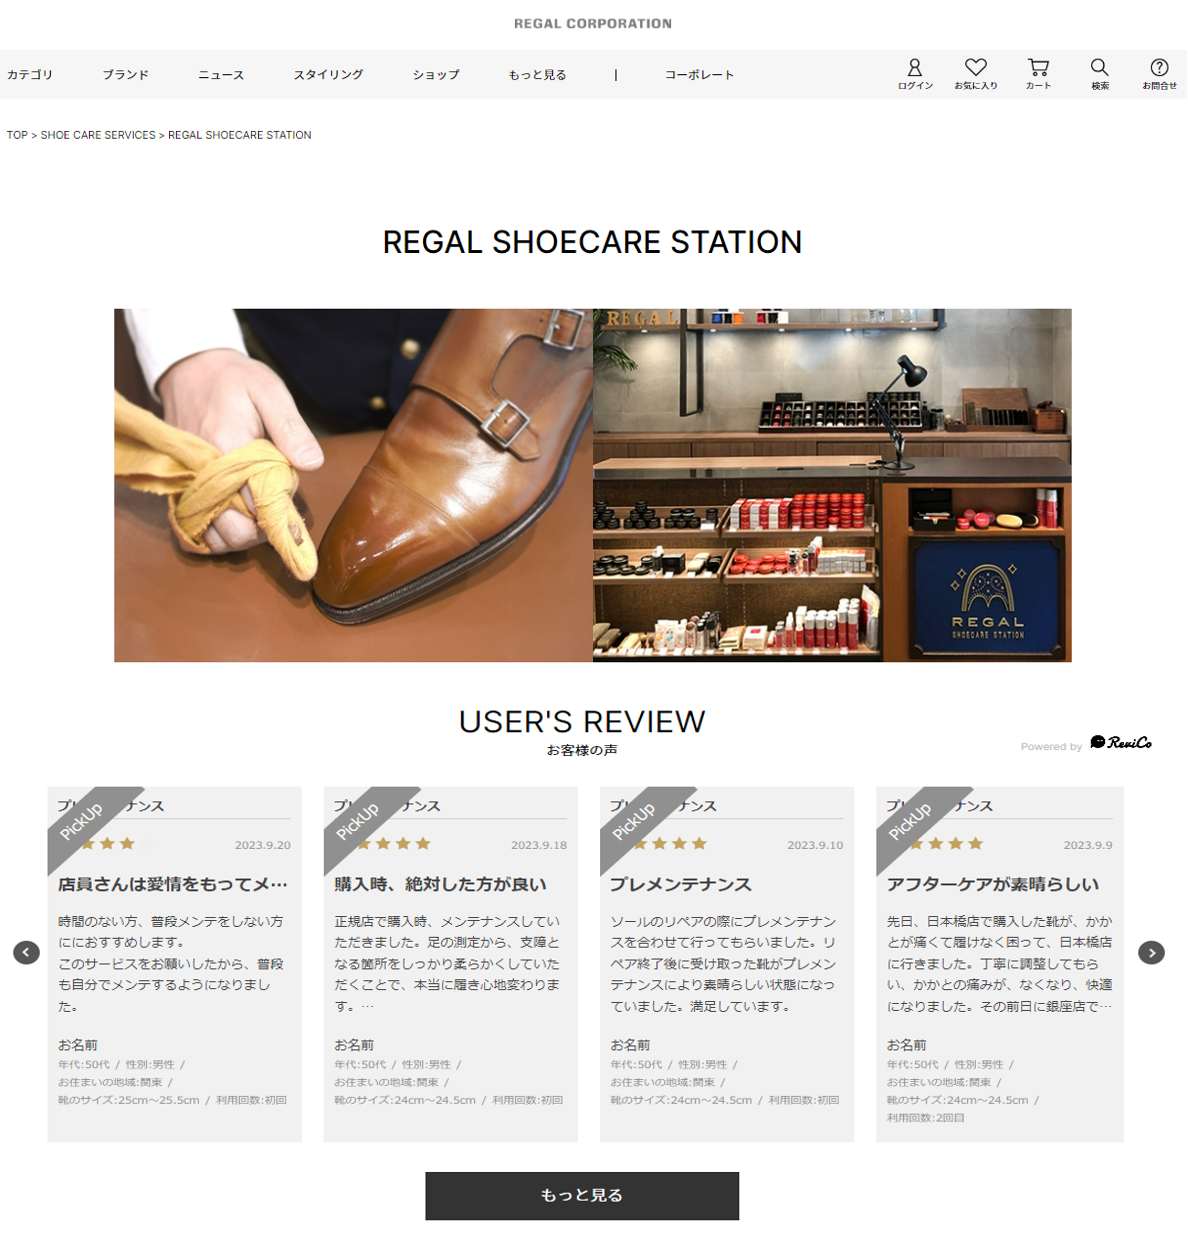Click star rating on 2023.9.9 review

tap(938, 844)
